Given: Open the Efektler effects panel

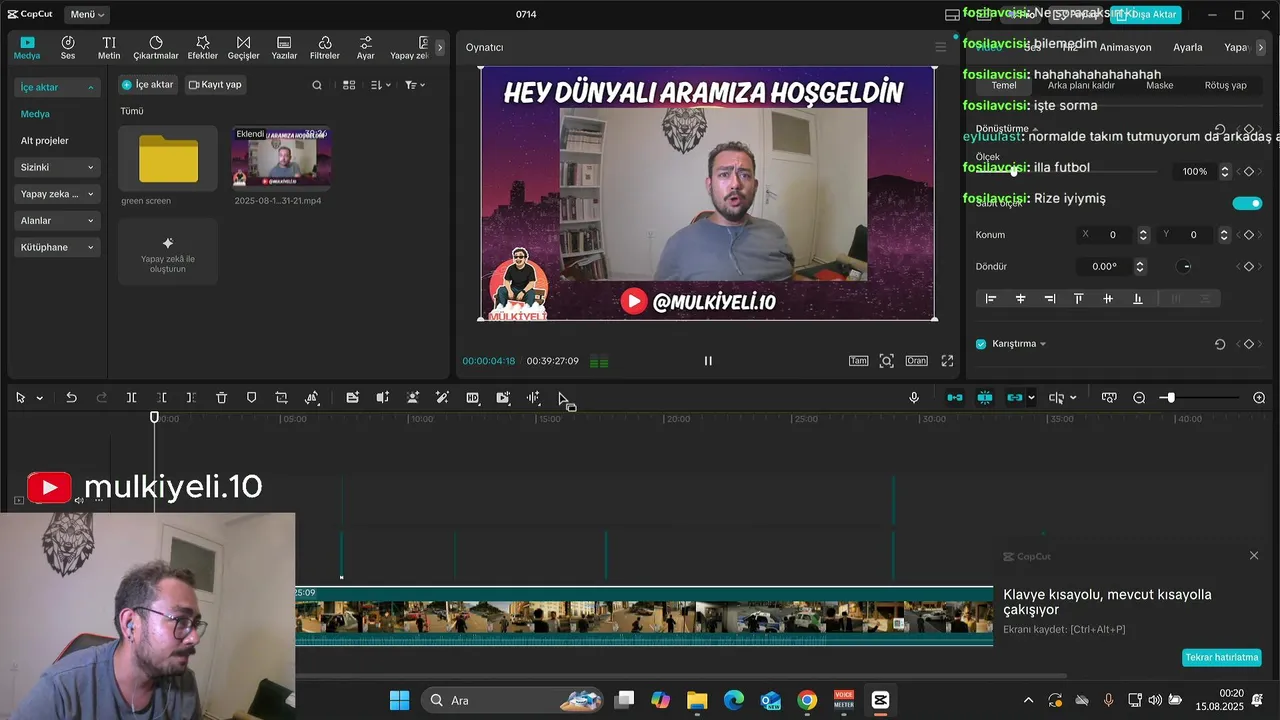Looking at the screenshot, I should (203, 48).
